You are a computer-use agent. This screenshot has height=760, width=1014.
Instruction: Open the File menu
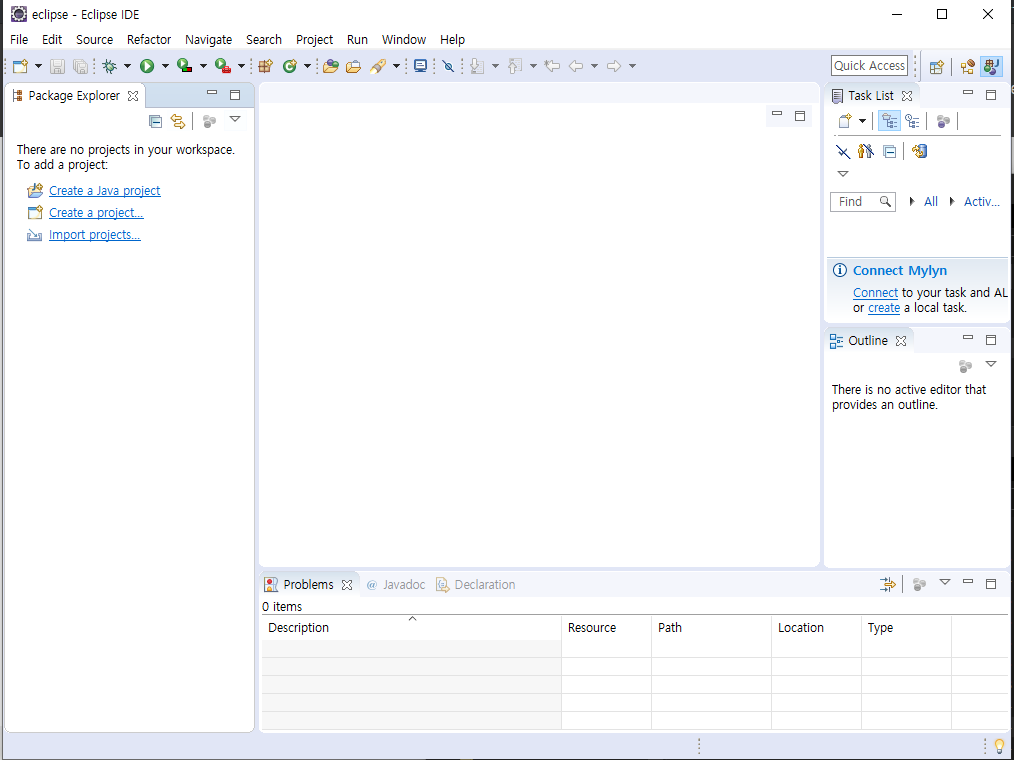[x=19, y=39]
